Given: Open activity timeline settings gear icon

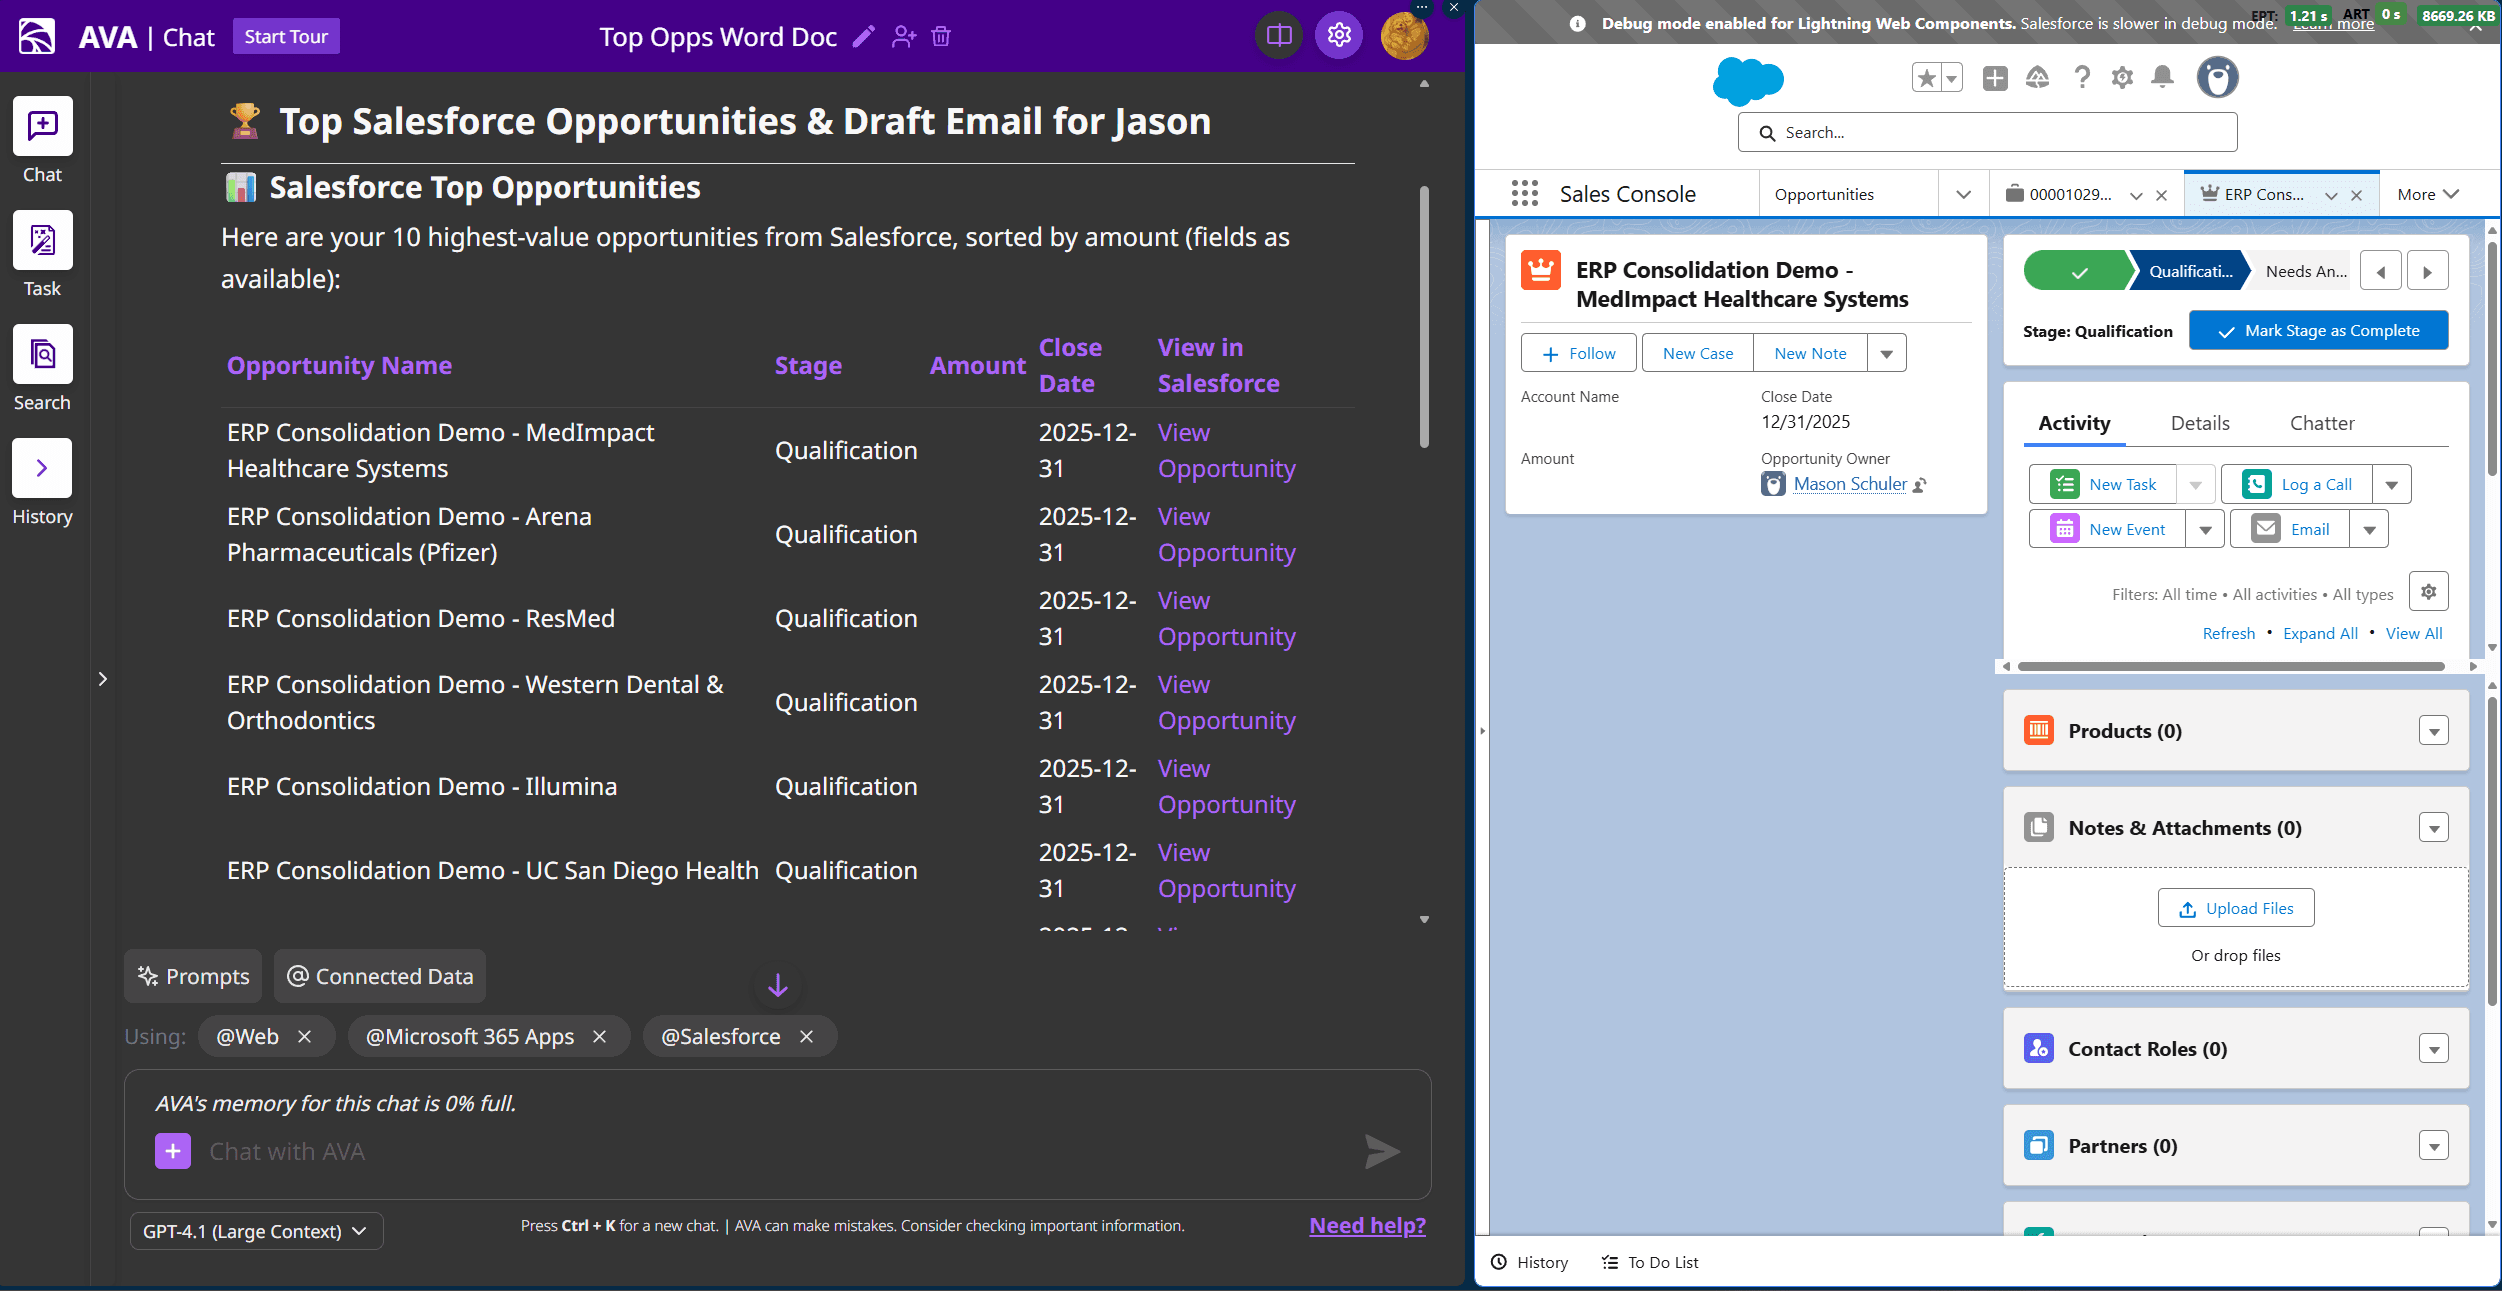Looking at the screenshot, I should coord(2428,592).
